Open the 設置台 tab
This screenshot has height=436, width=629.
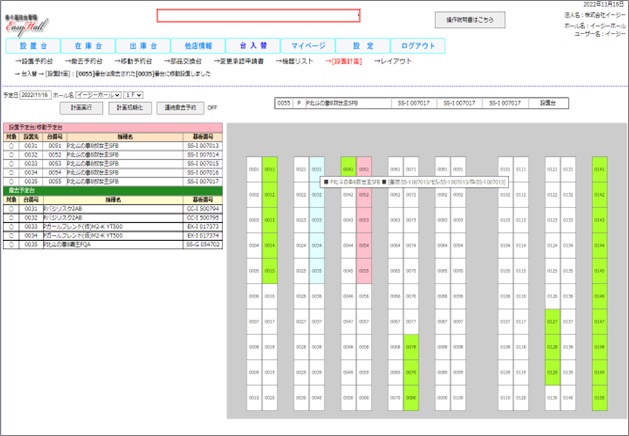tap(32, 46)
